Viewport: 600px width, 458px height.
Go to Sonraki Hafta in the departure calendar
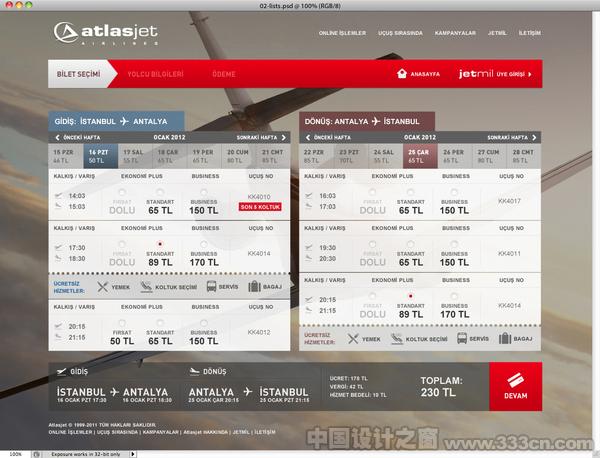pyautogui.click(x=261, y=137)
